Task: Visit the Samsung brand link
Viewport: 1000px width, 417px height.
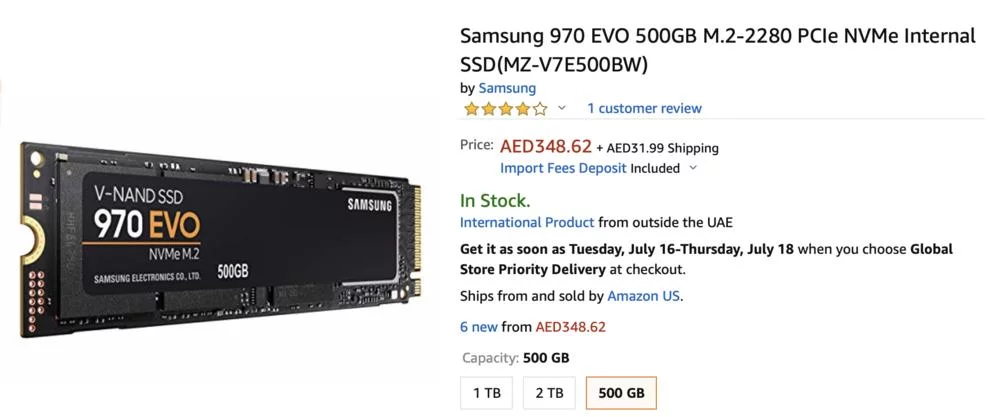Action: tap(507, 88)
